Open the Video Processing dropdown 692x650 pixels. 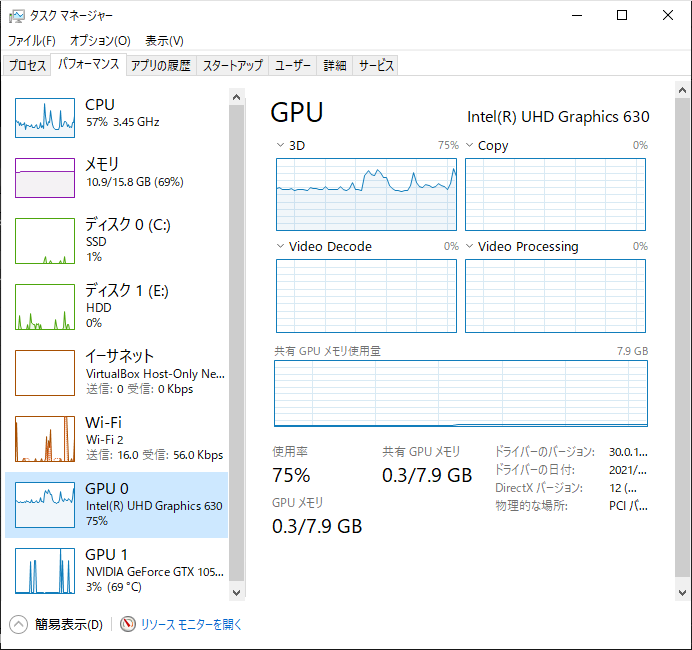[x=469, y=247]
